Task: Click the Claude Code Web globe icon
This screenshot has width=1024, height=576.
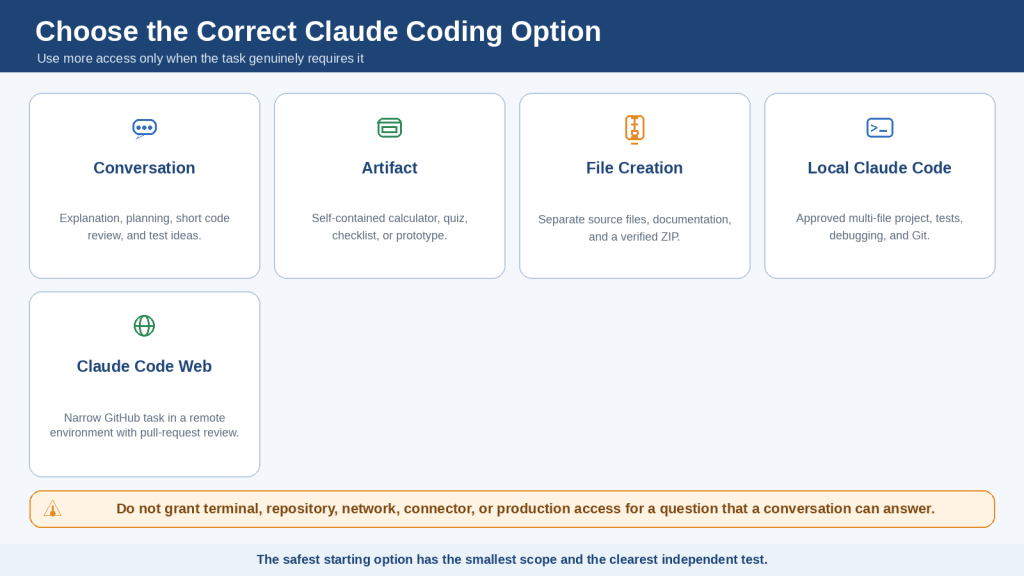Action: (144, 325)
